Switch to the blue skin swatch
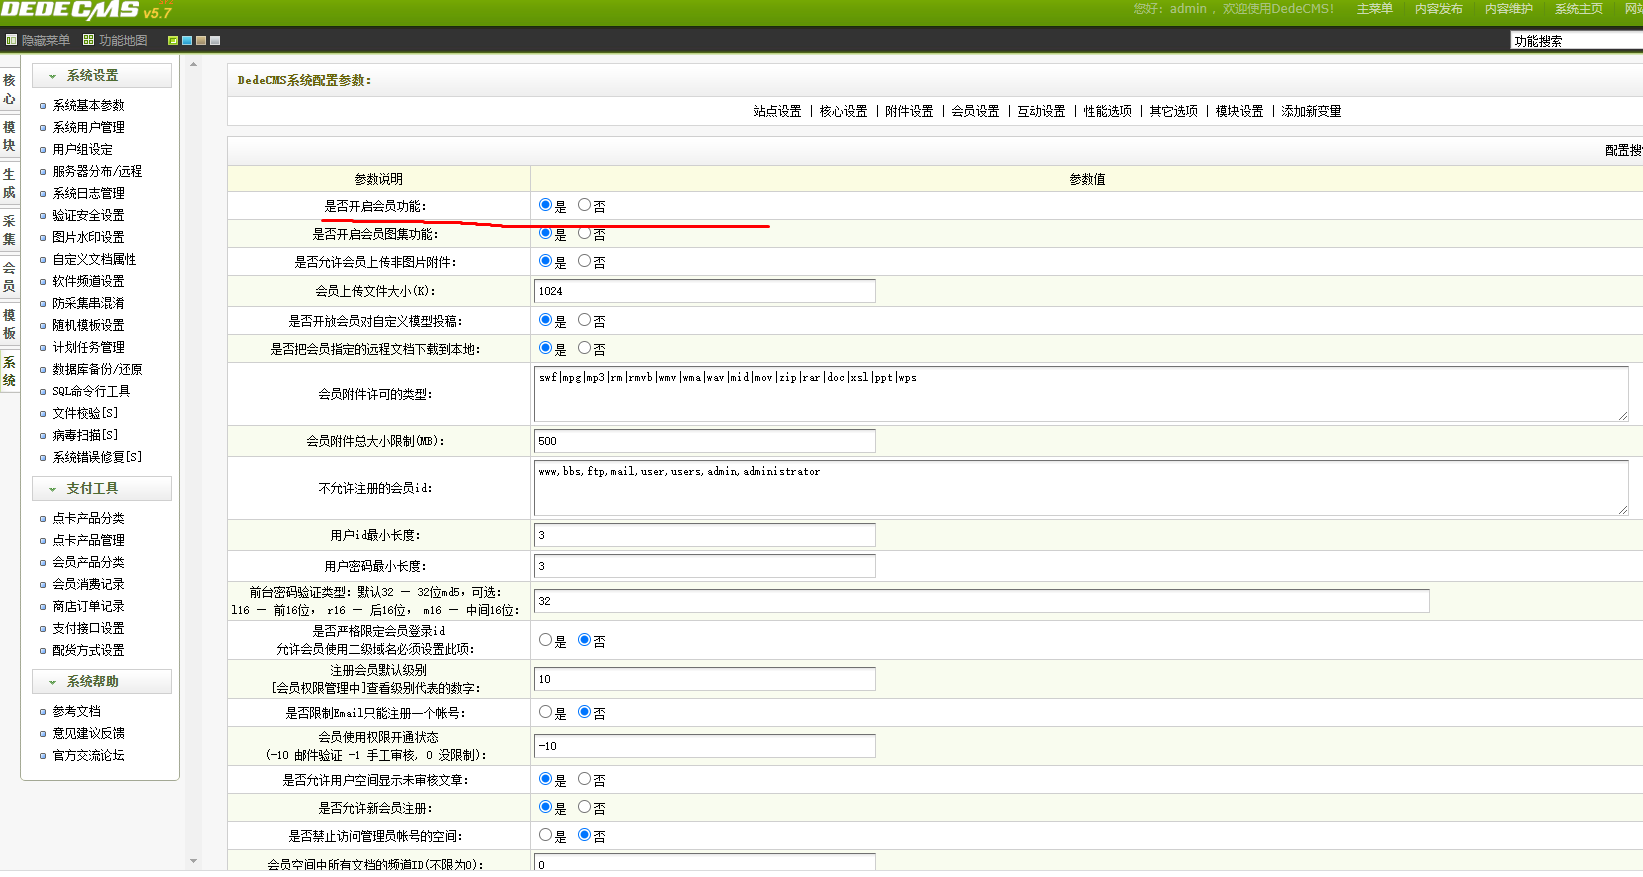The image size is (1643, 877). click(187, 41)
